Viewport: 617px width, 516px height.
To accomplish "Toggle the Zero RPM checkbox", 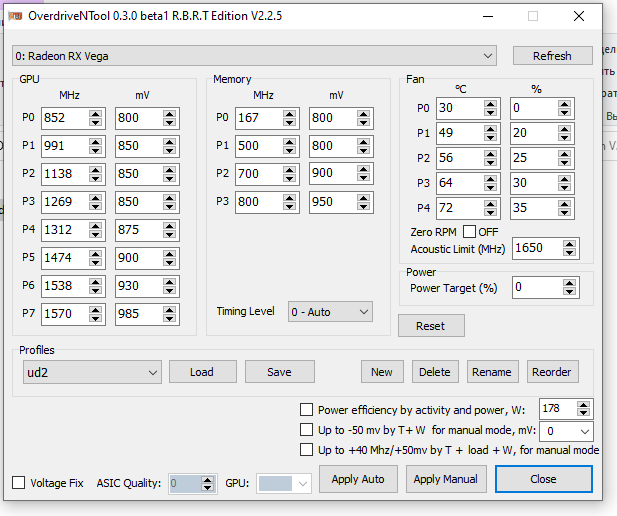I will [469, 232].
